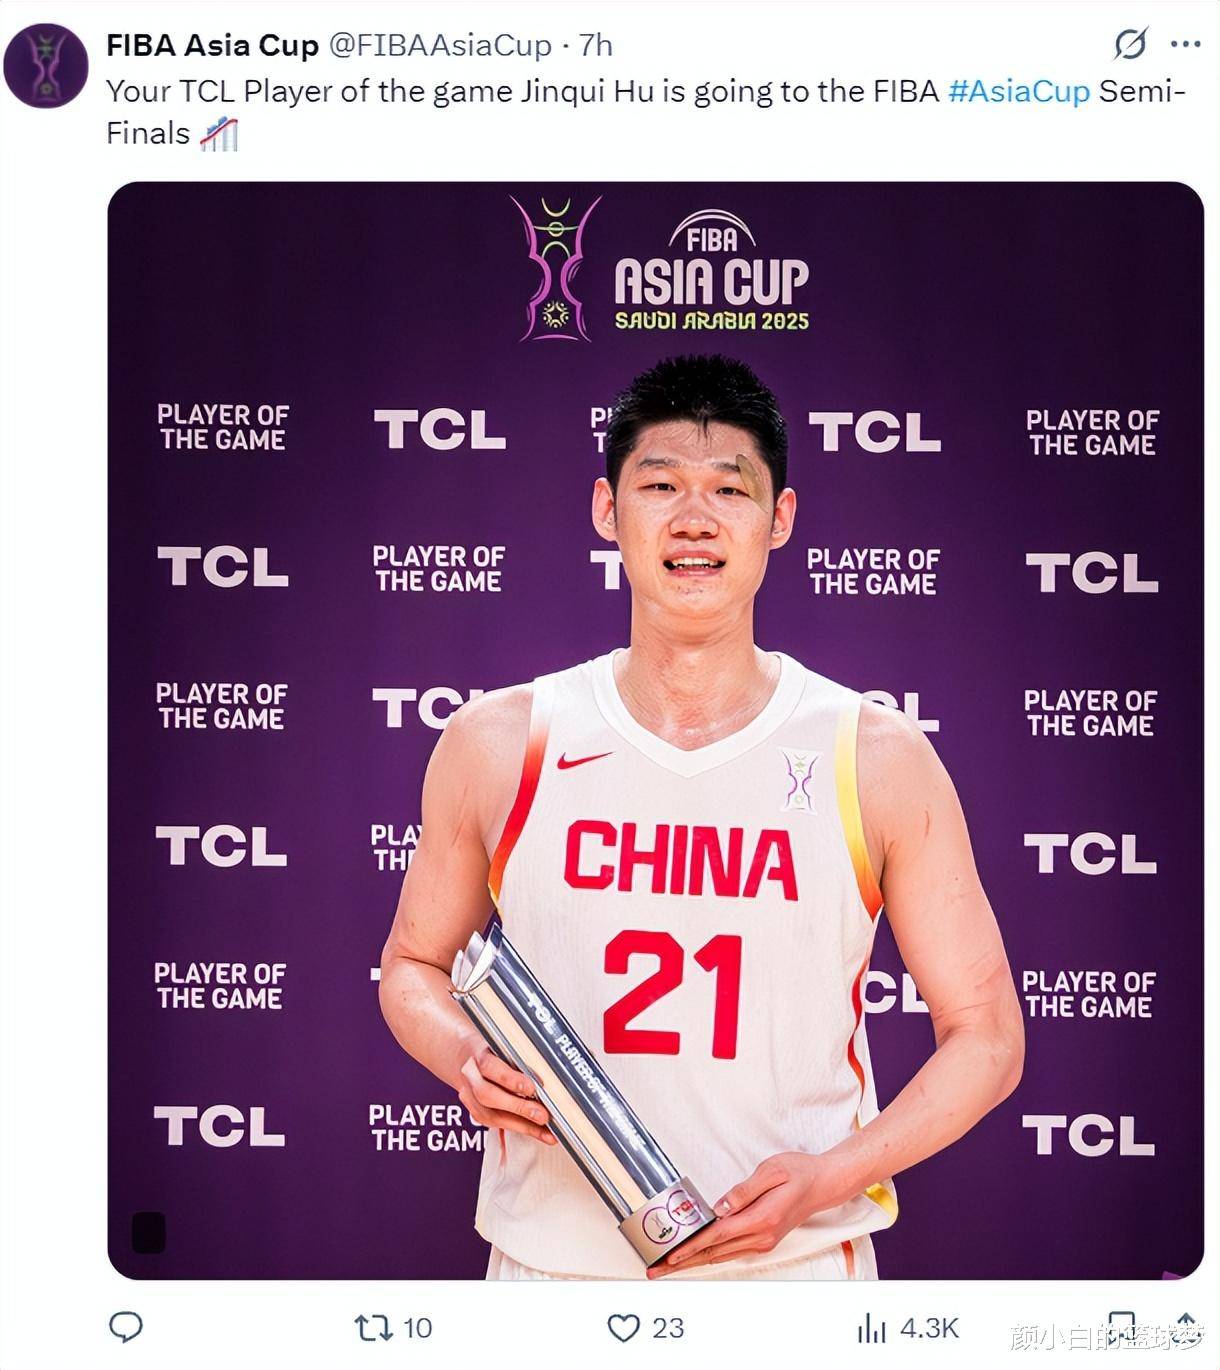
Task: Open the reply comment icon
Action: pos(126,1327)
